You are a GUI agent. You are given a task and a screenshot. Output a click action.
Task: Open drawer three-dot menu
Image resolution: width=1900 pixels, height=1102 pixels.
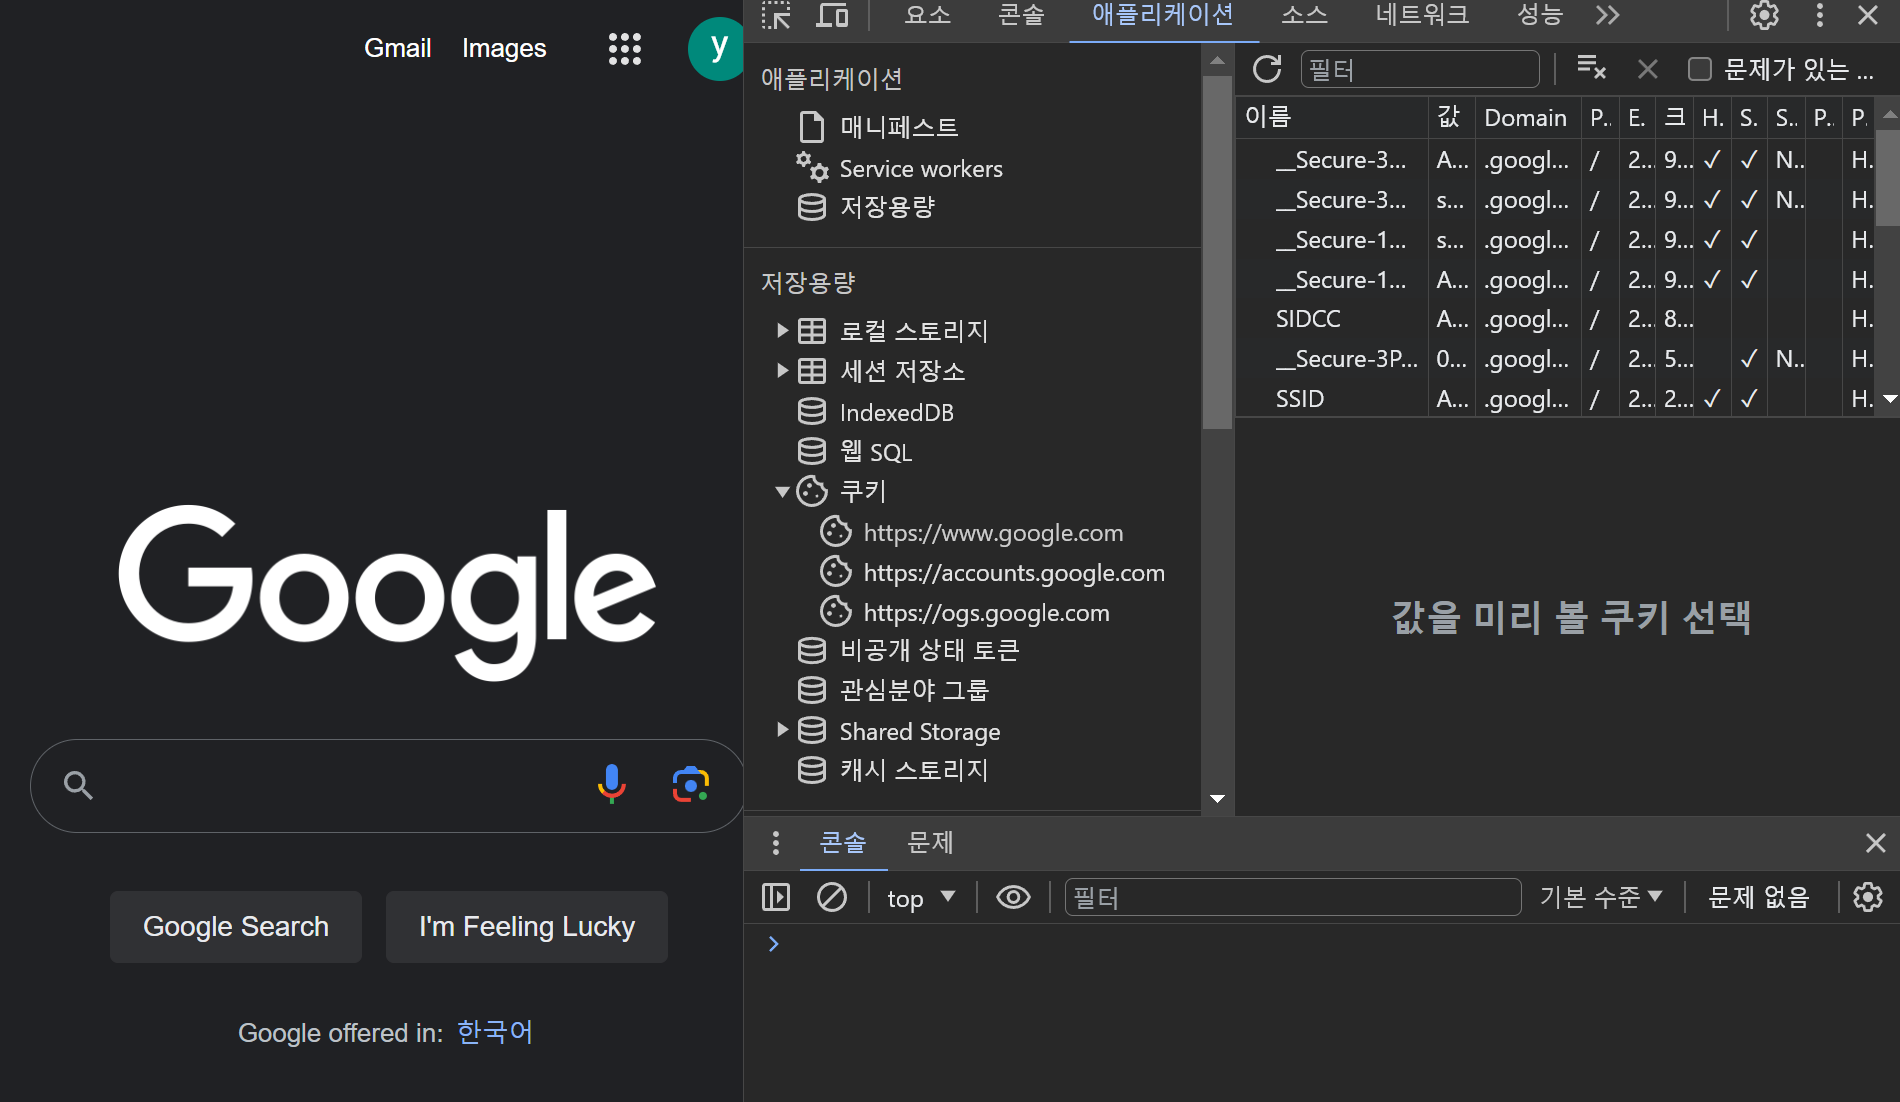775,843
